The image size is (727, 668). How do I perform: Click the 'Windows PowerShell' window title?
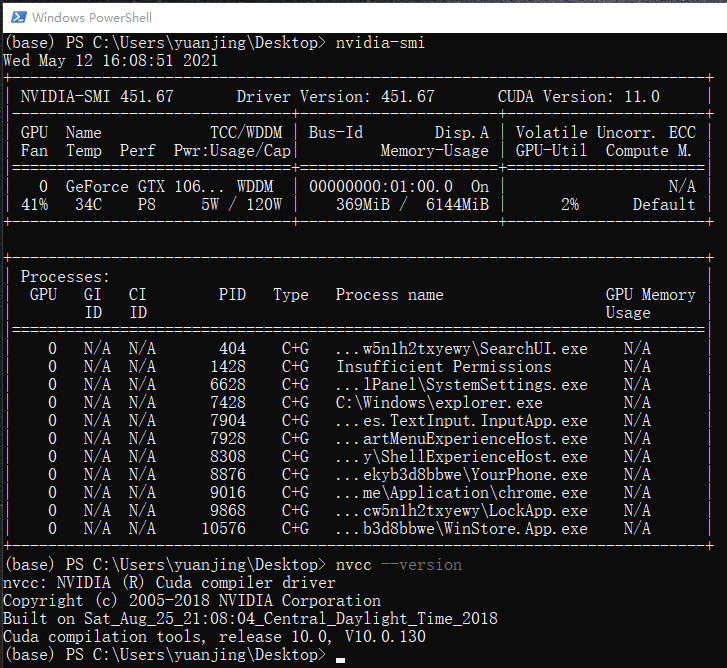(x=92, y=18)
